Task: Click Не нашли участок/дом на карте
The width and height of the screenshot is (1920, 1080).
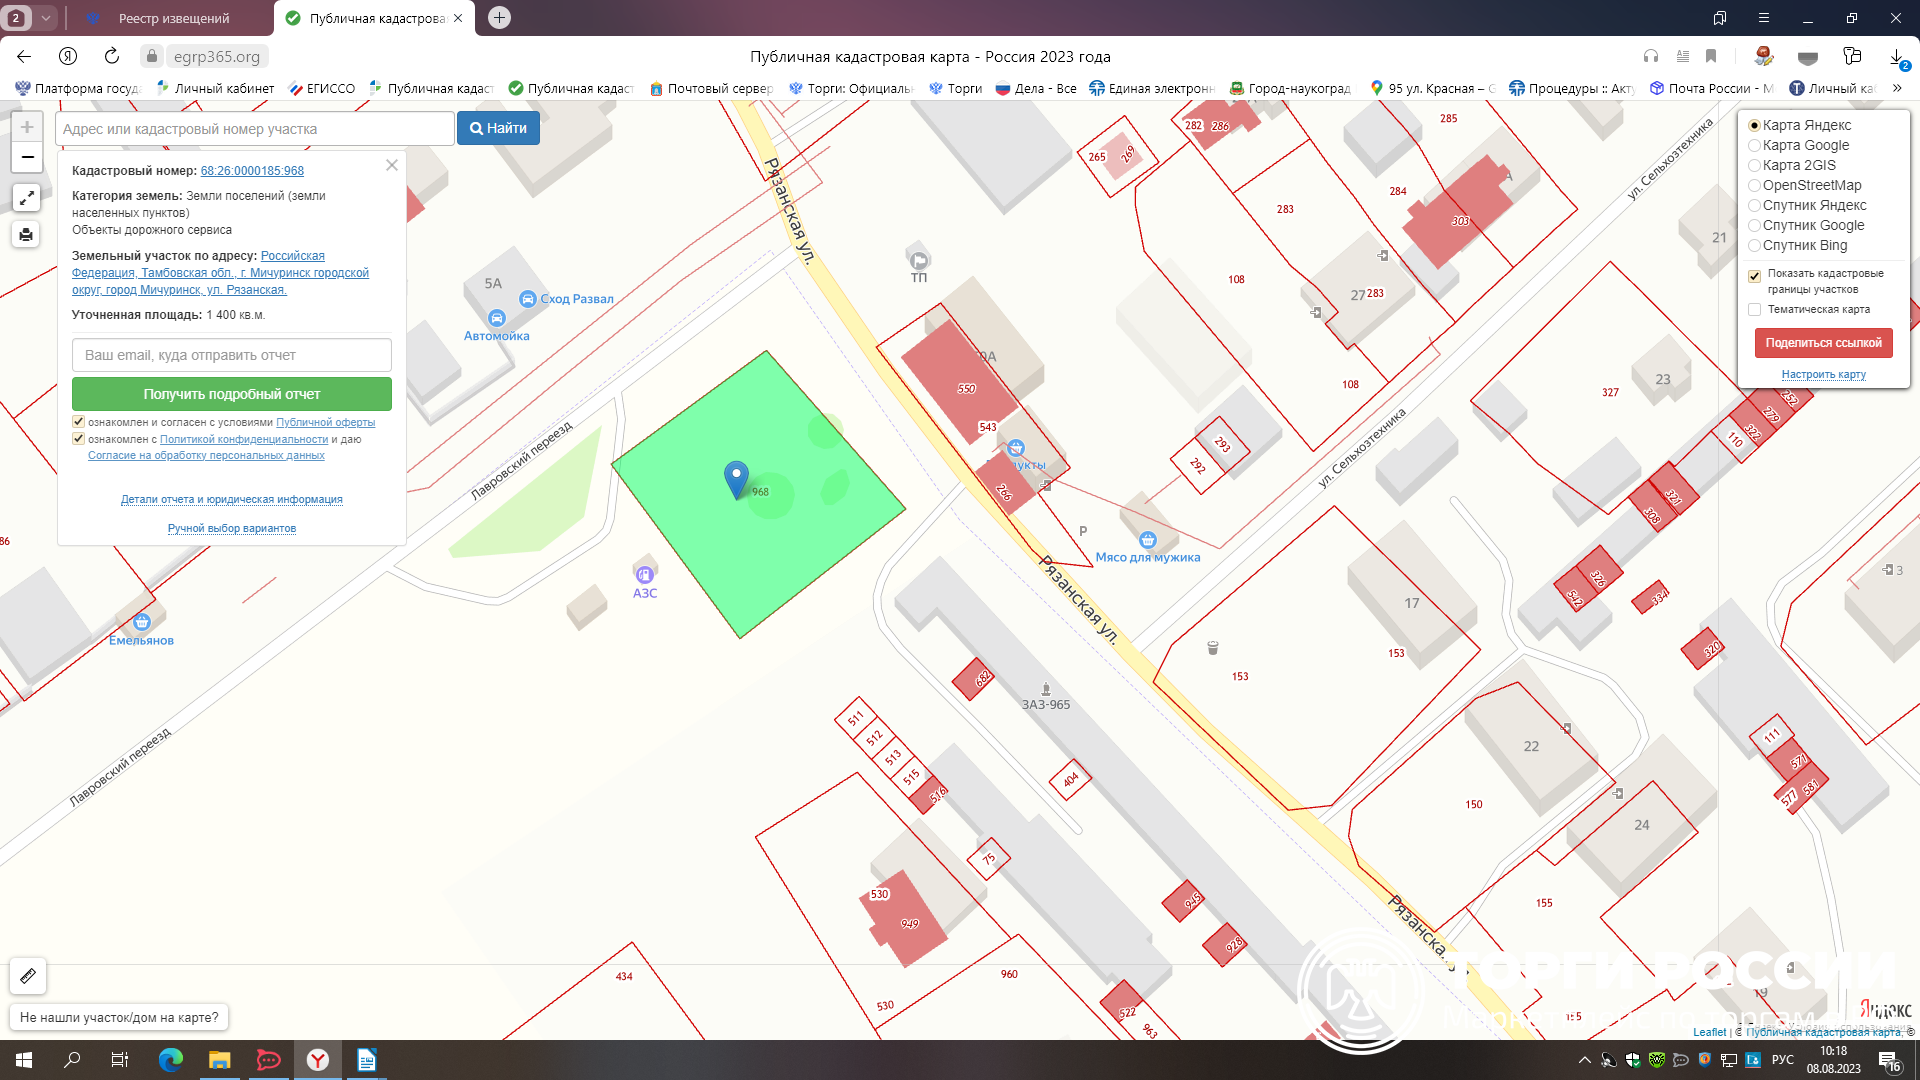Action: pos(119,1017)
